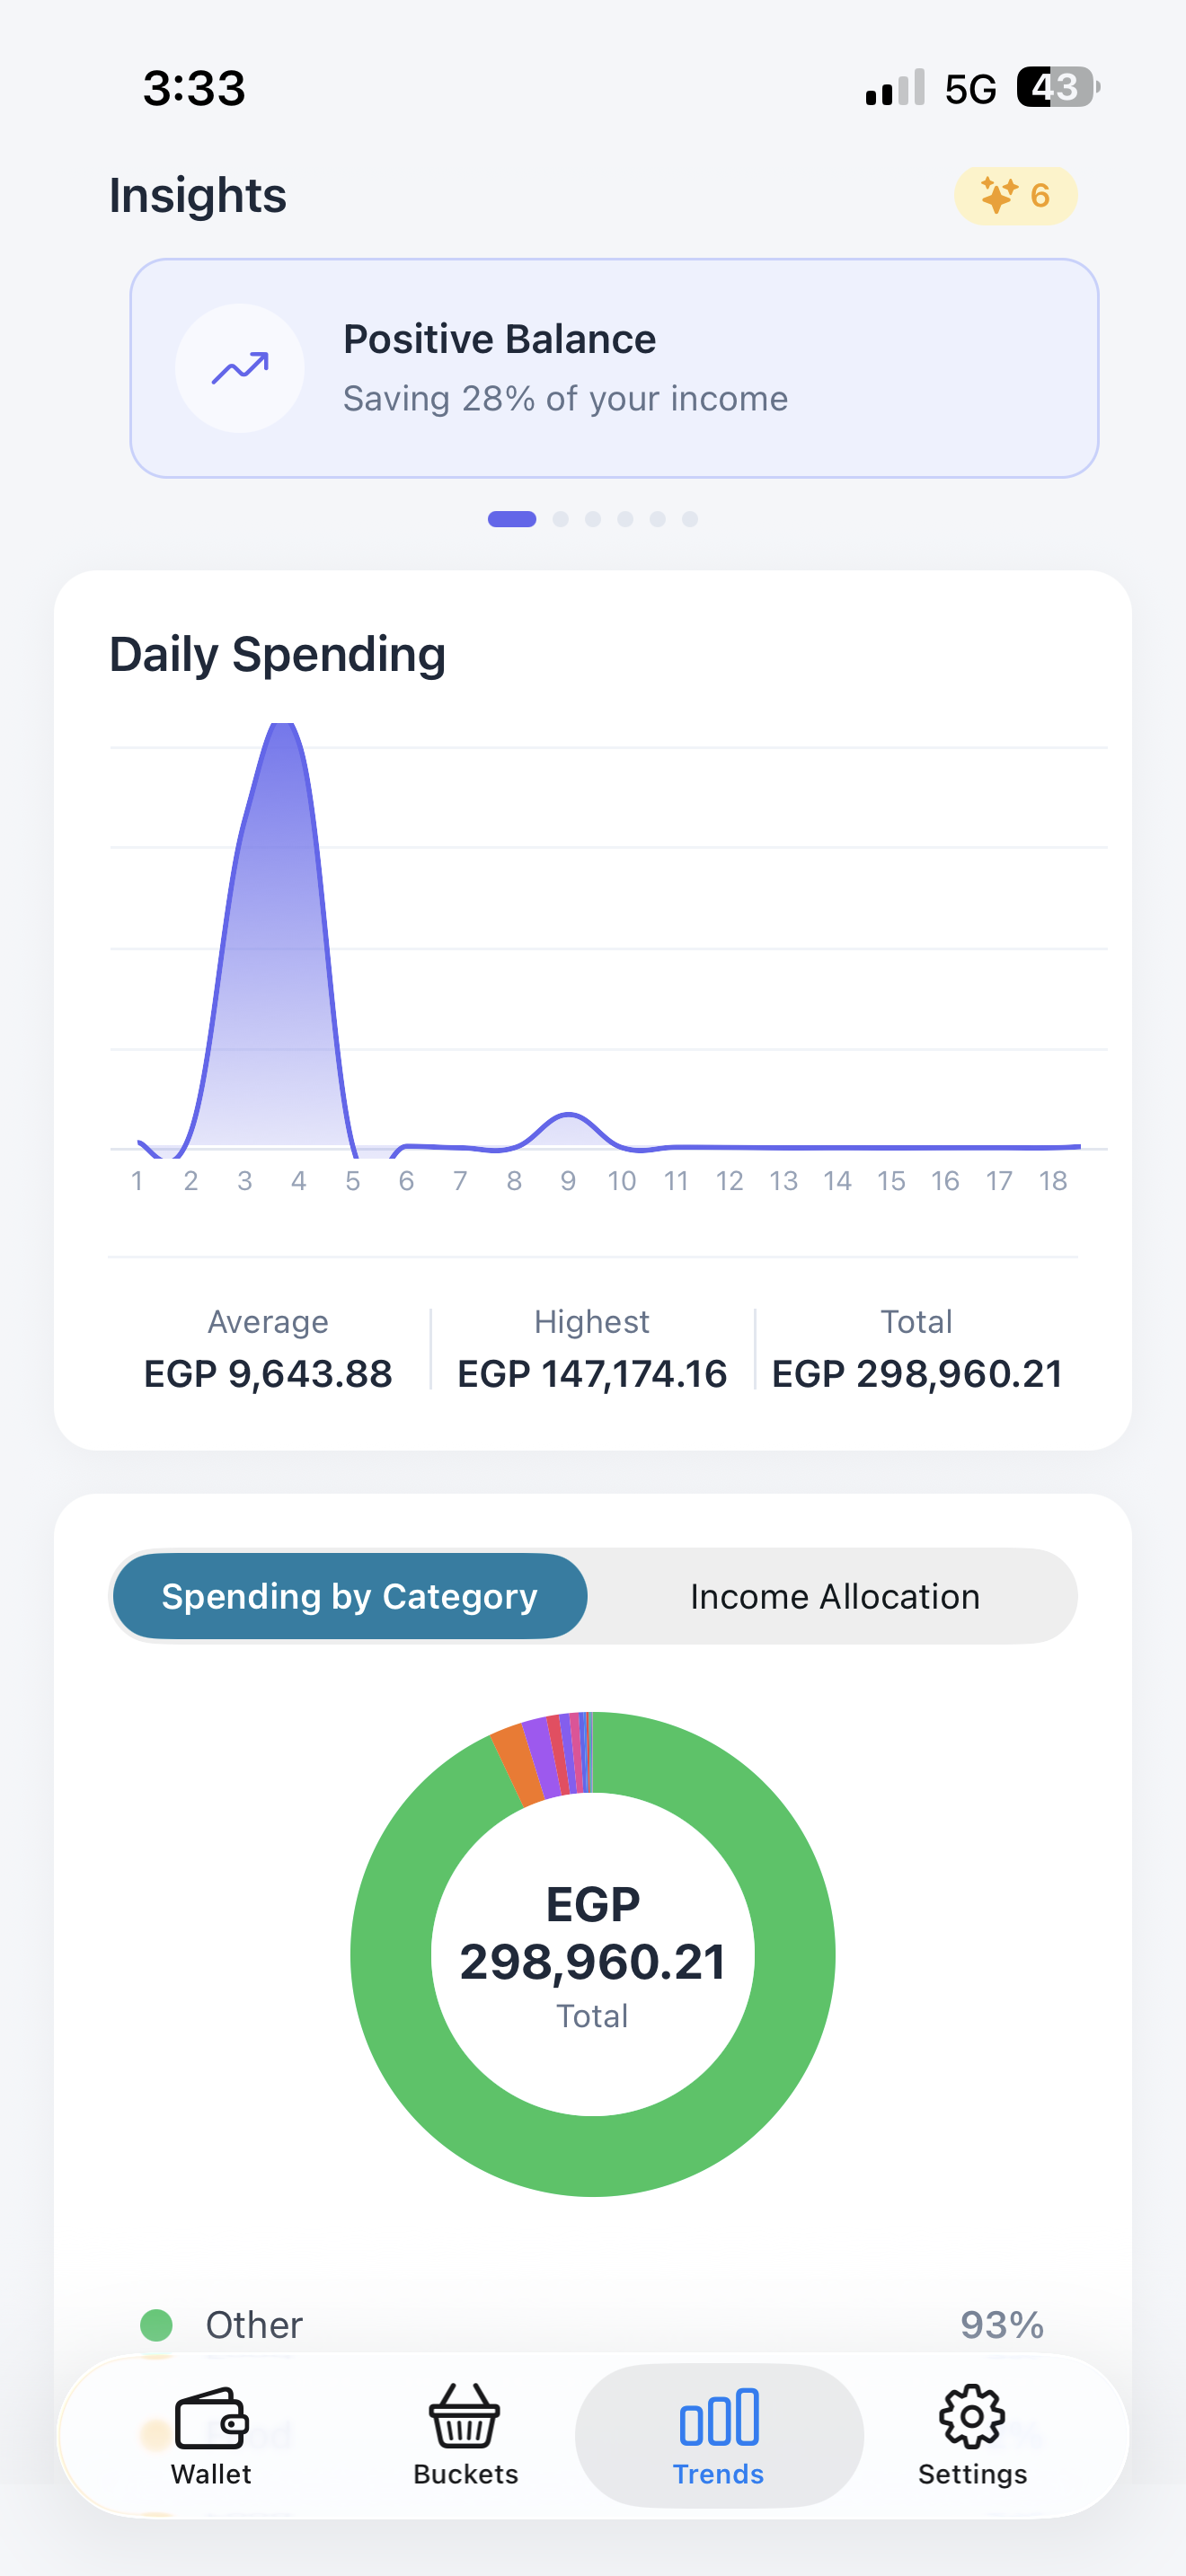Tap the cellular signal bars icon
The height and width of the screenshot is (2576, 1186).
pyautogui.click(x=895, y=88)
